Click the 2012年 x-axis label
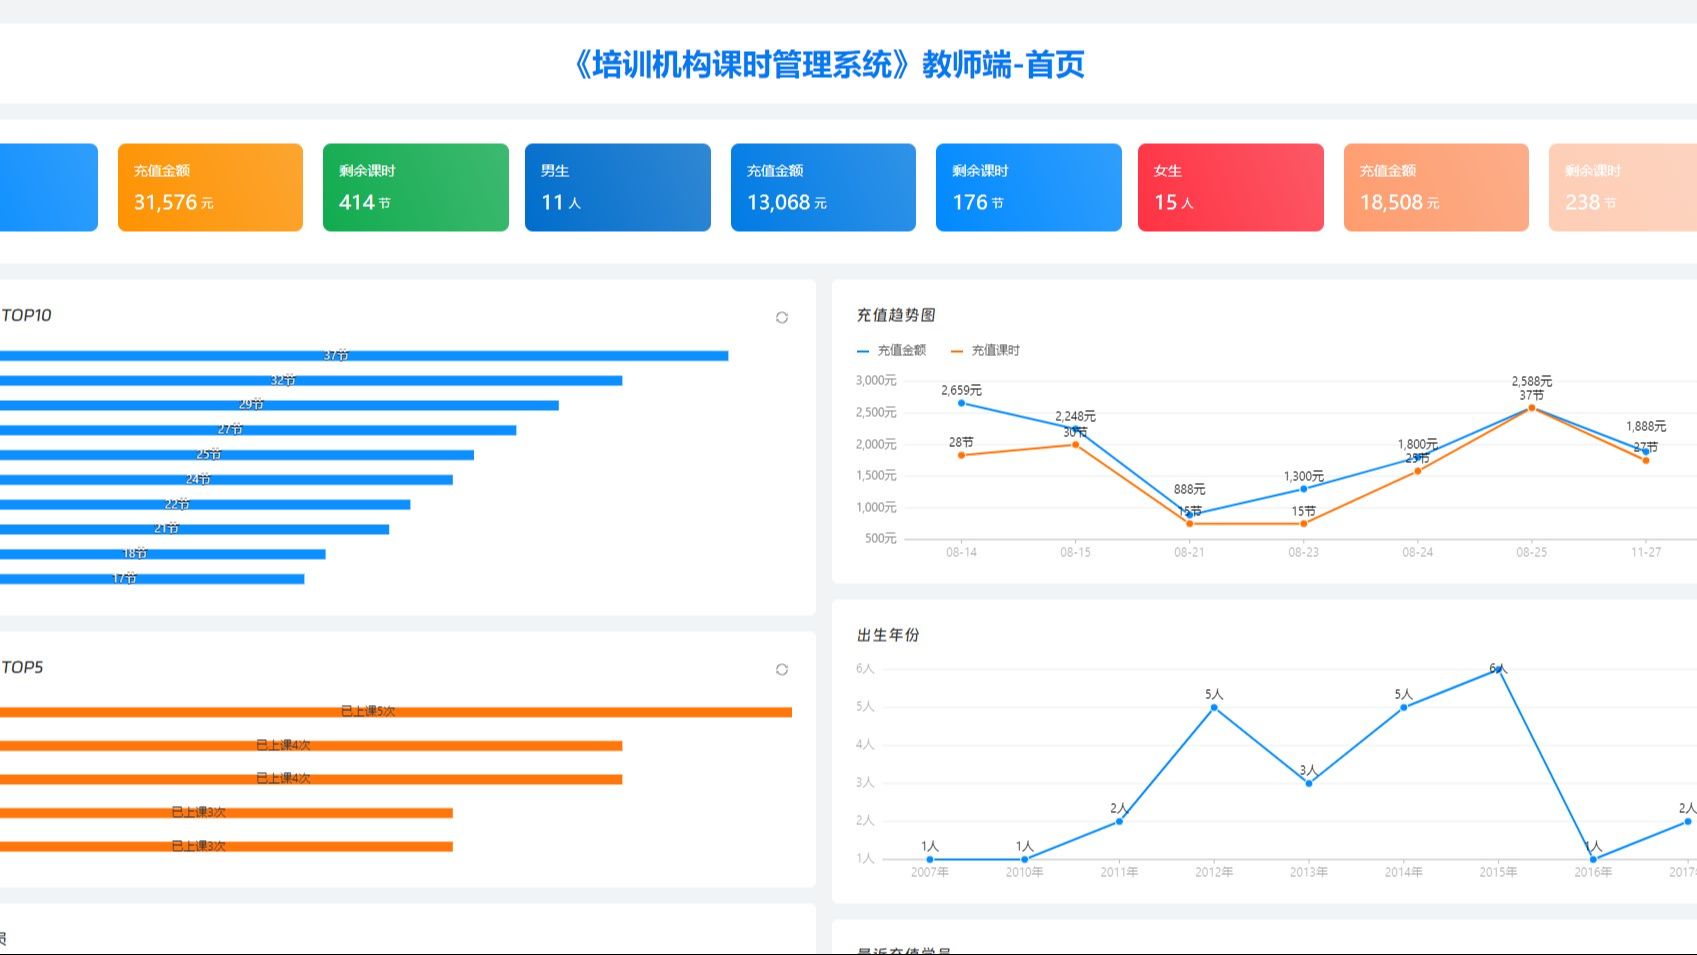This screenshot has width=1697, height=955. click(1214, 872)
